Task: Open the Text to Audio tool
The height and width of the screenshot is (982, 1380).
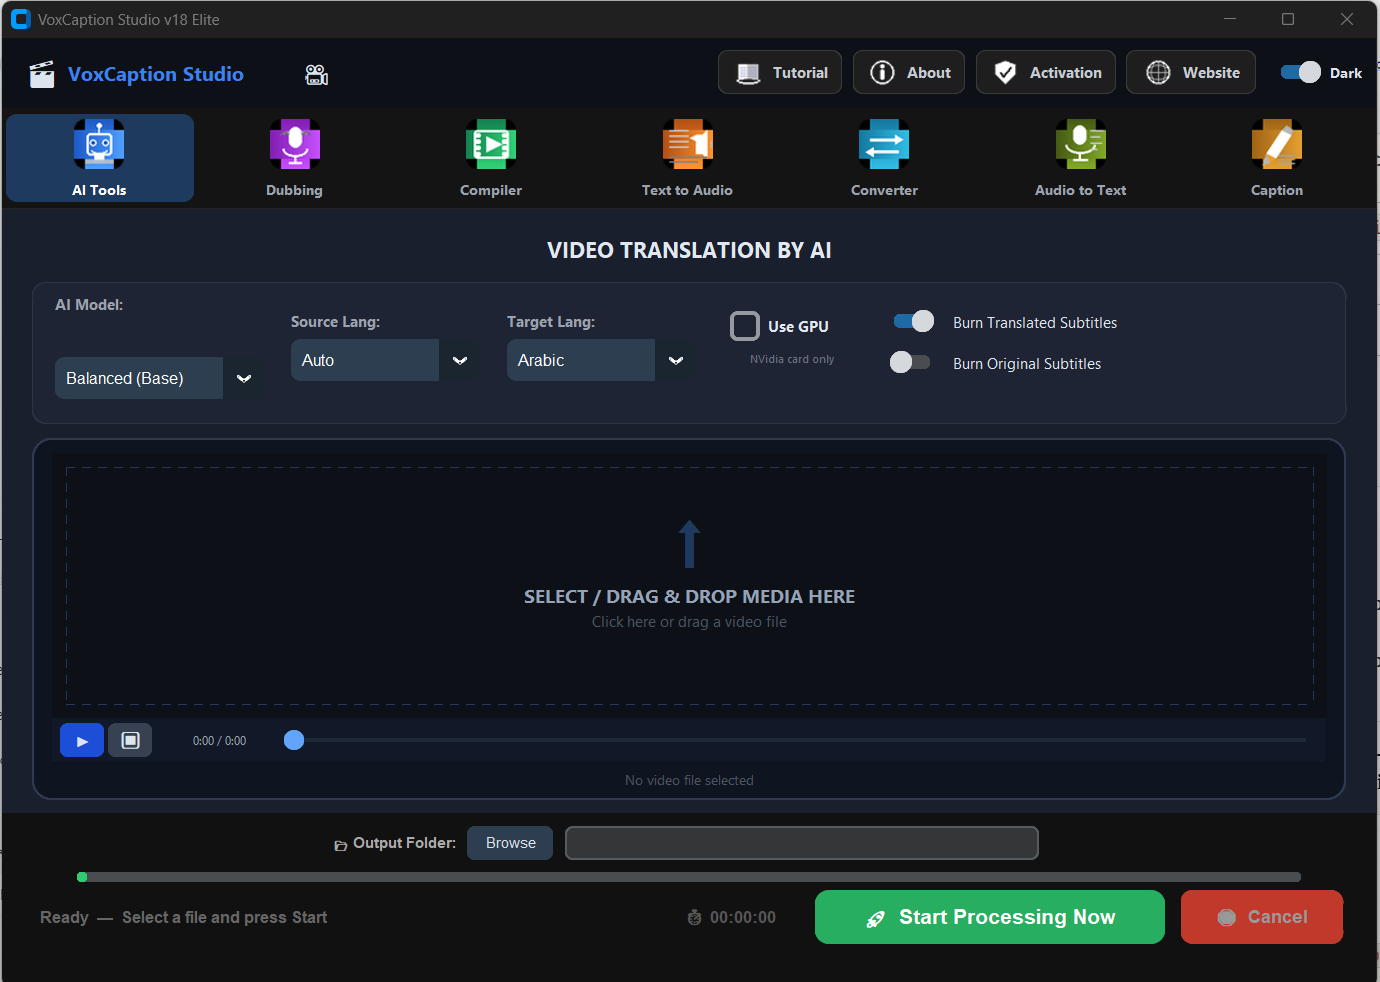Action: point(687,157)
